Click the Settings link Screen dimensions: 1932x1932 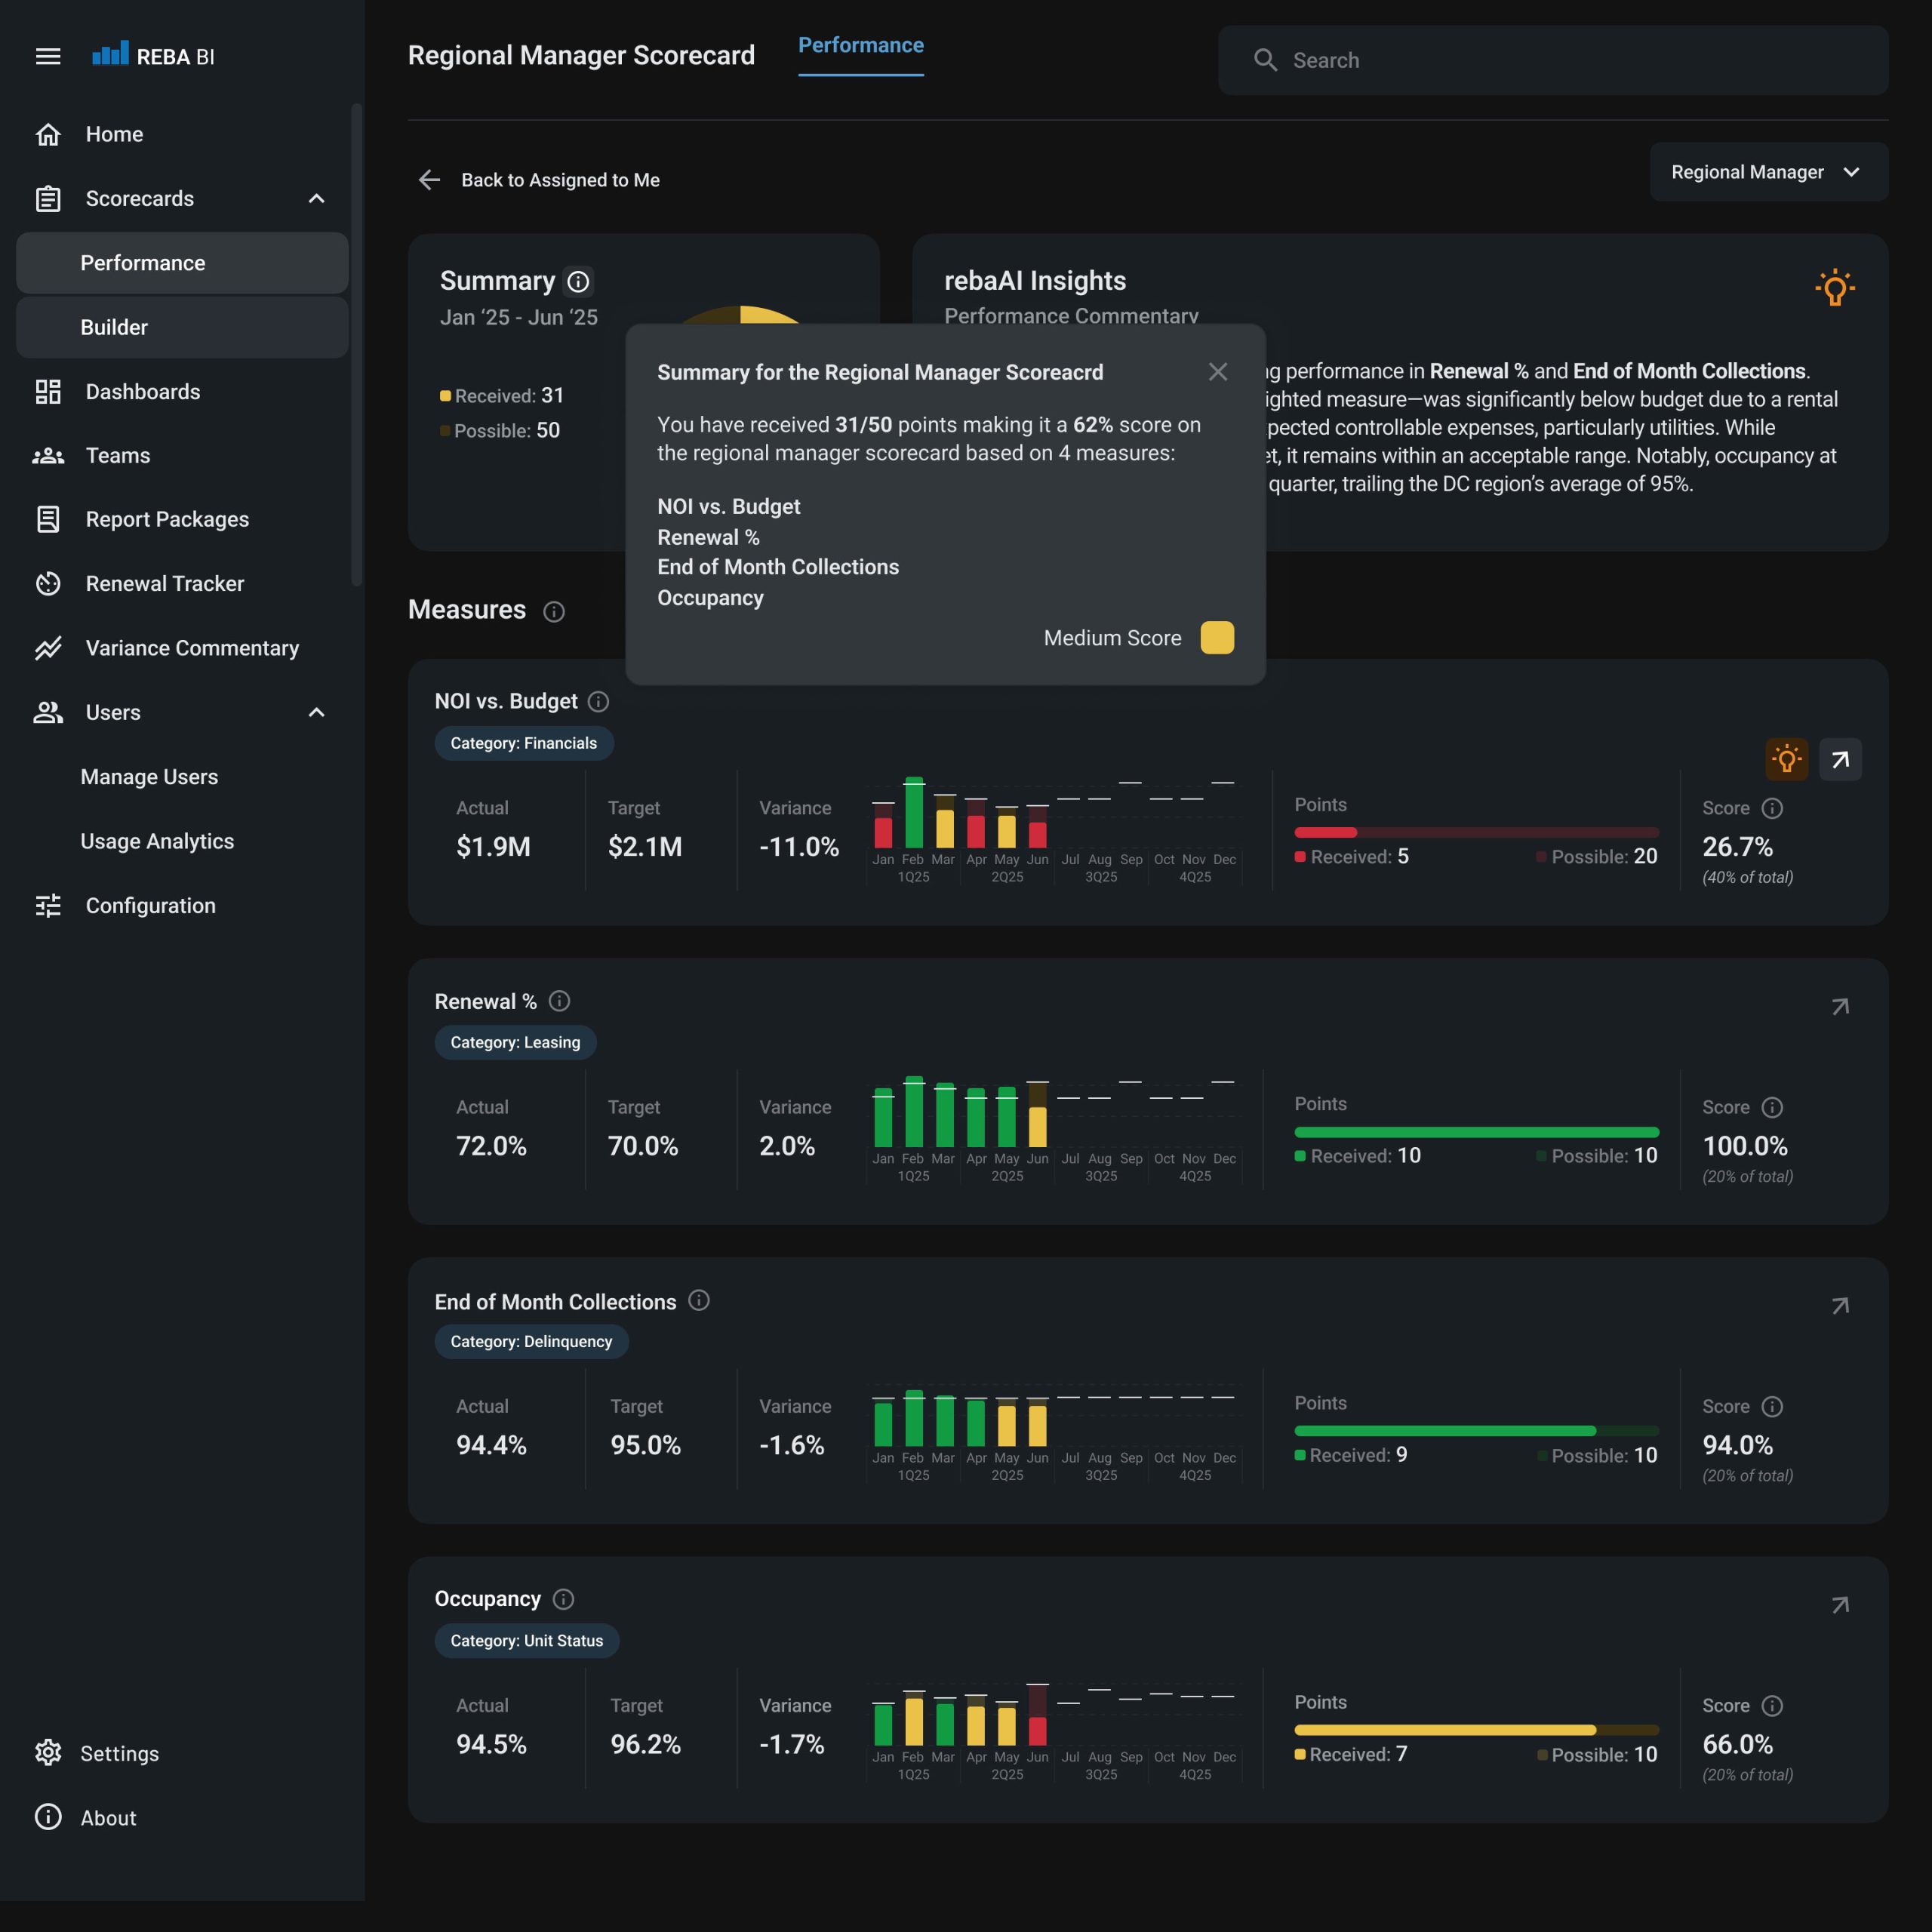pos(119,1753)
